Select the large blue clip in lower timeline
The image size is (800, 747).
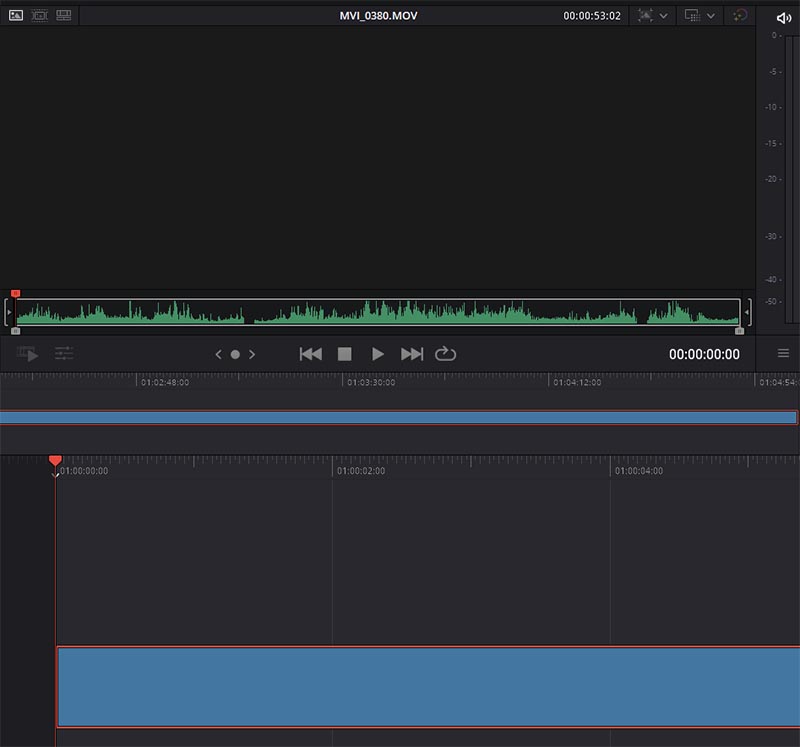(x=428, y=686)
